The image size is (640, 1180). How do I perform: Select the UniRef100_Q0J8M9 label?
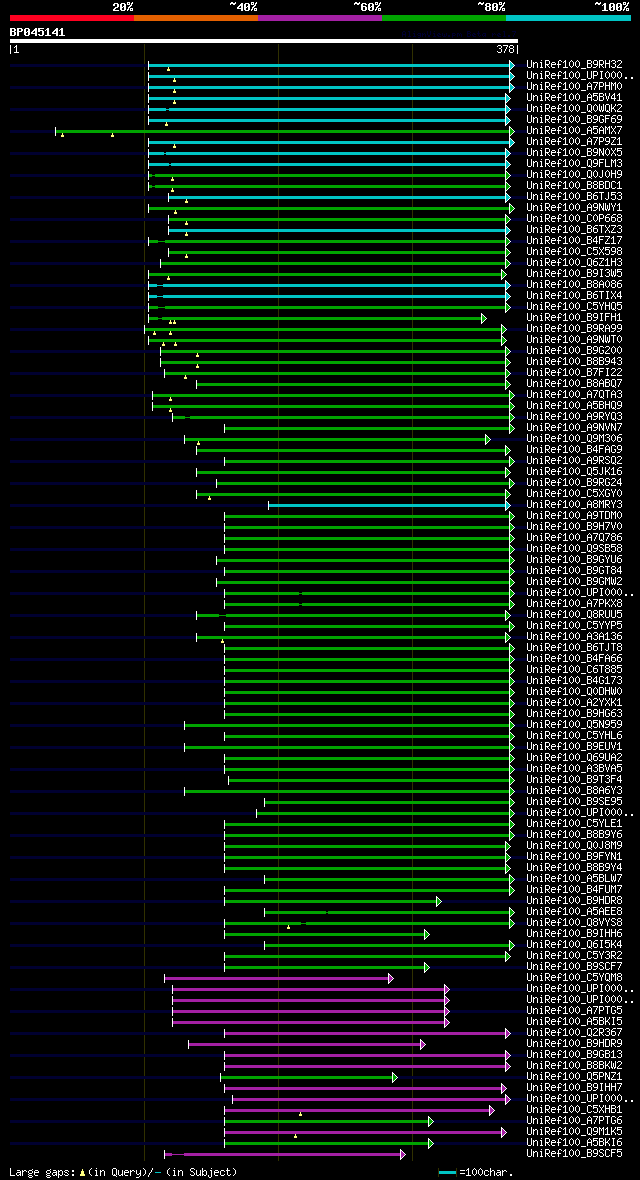coord(574,846)
